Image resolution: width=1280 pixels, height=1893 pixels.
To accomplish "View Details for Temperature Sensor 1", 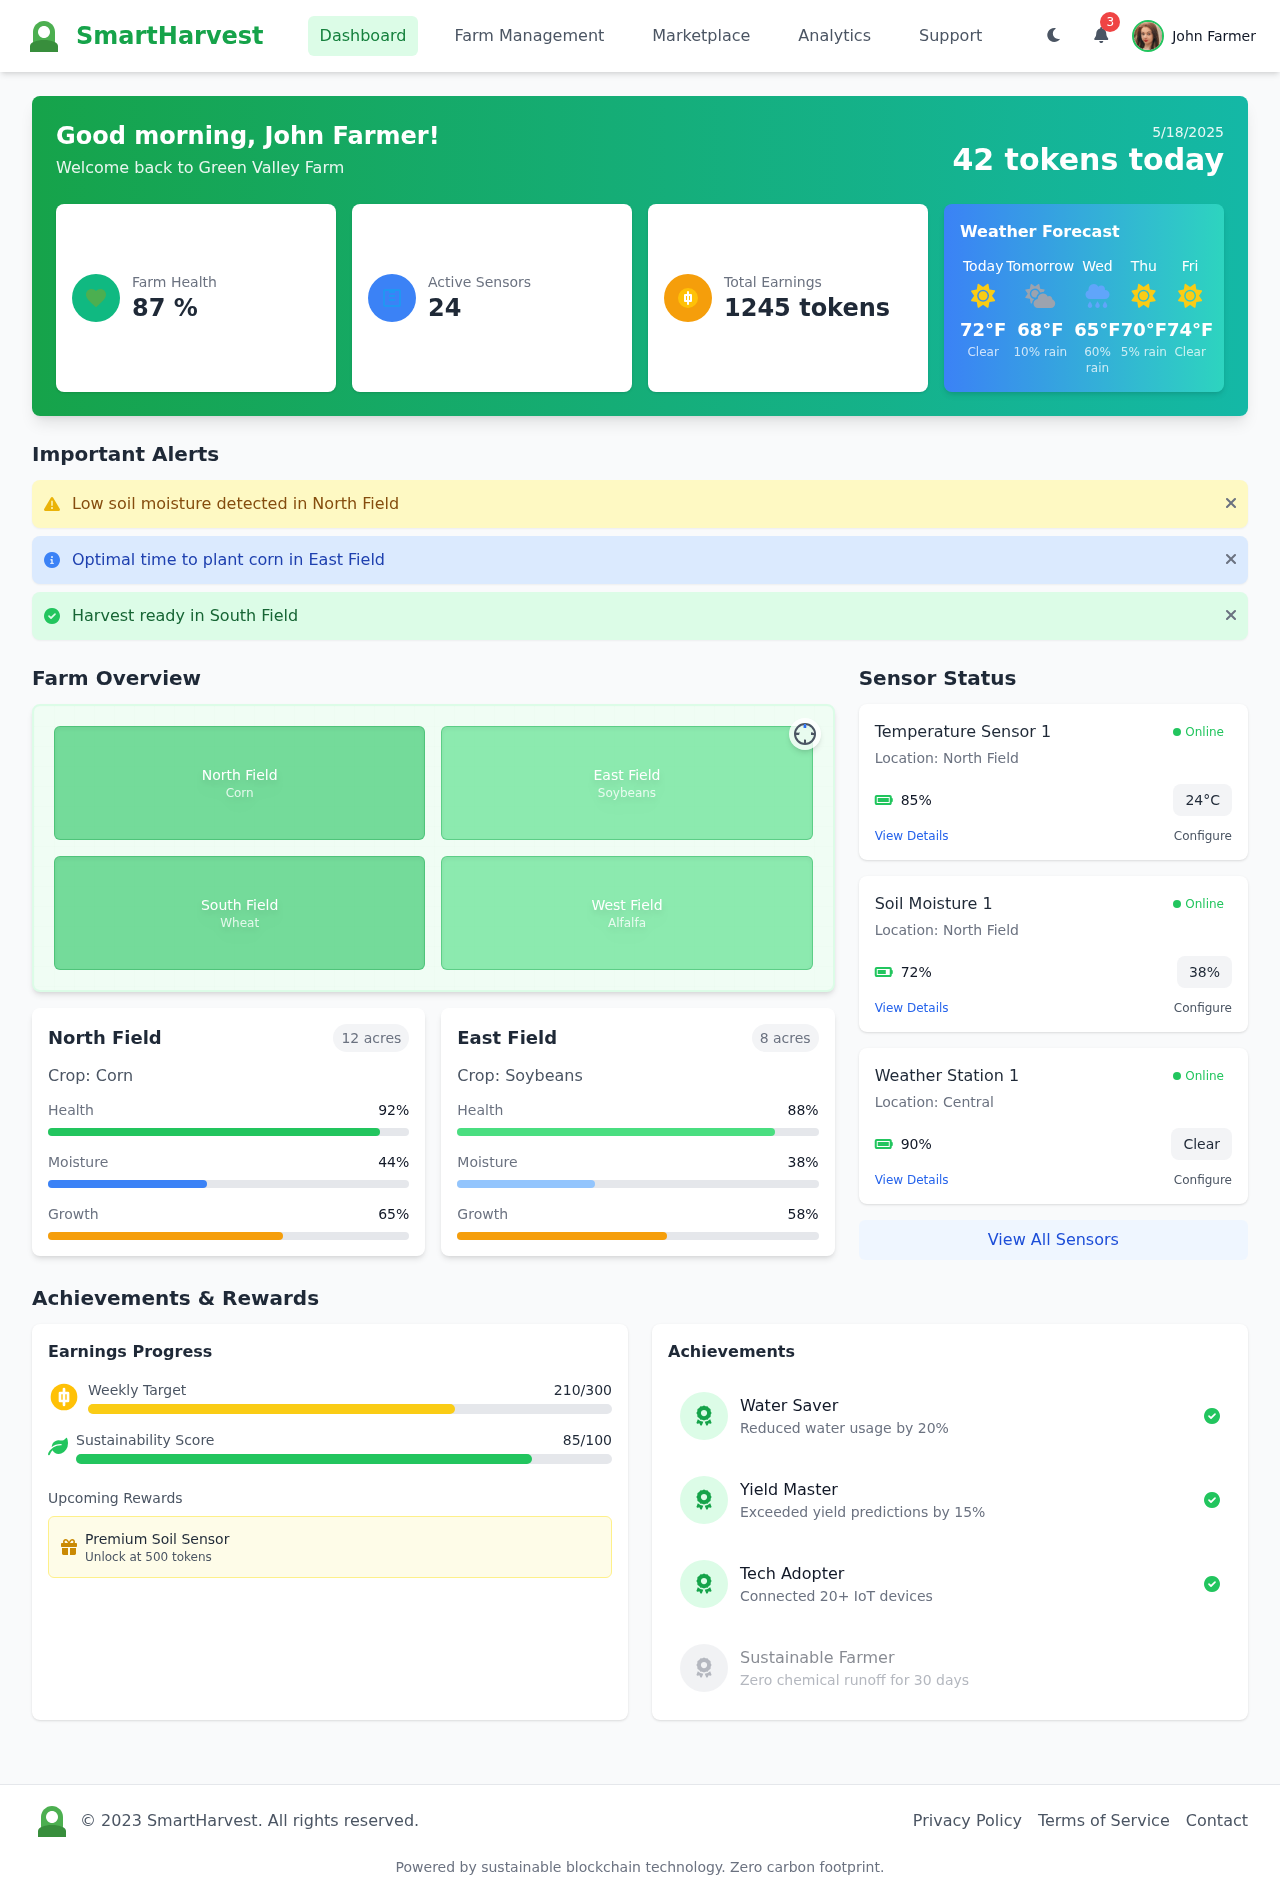I will coord(912,836).
